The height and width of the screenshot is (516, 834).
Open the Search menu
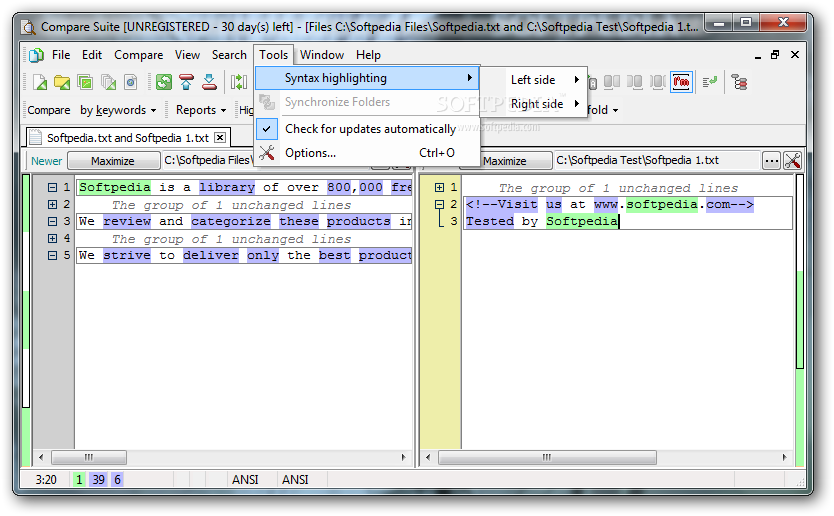[229, 55]
